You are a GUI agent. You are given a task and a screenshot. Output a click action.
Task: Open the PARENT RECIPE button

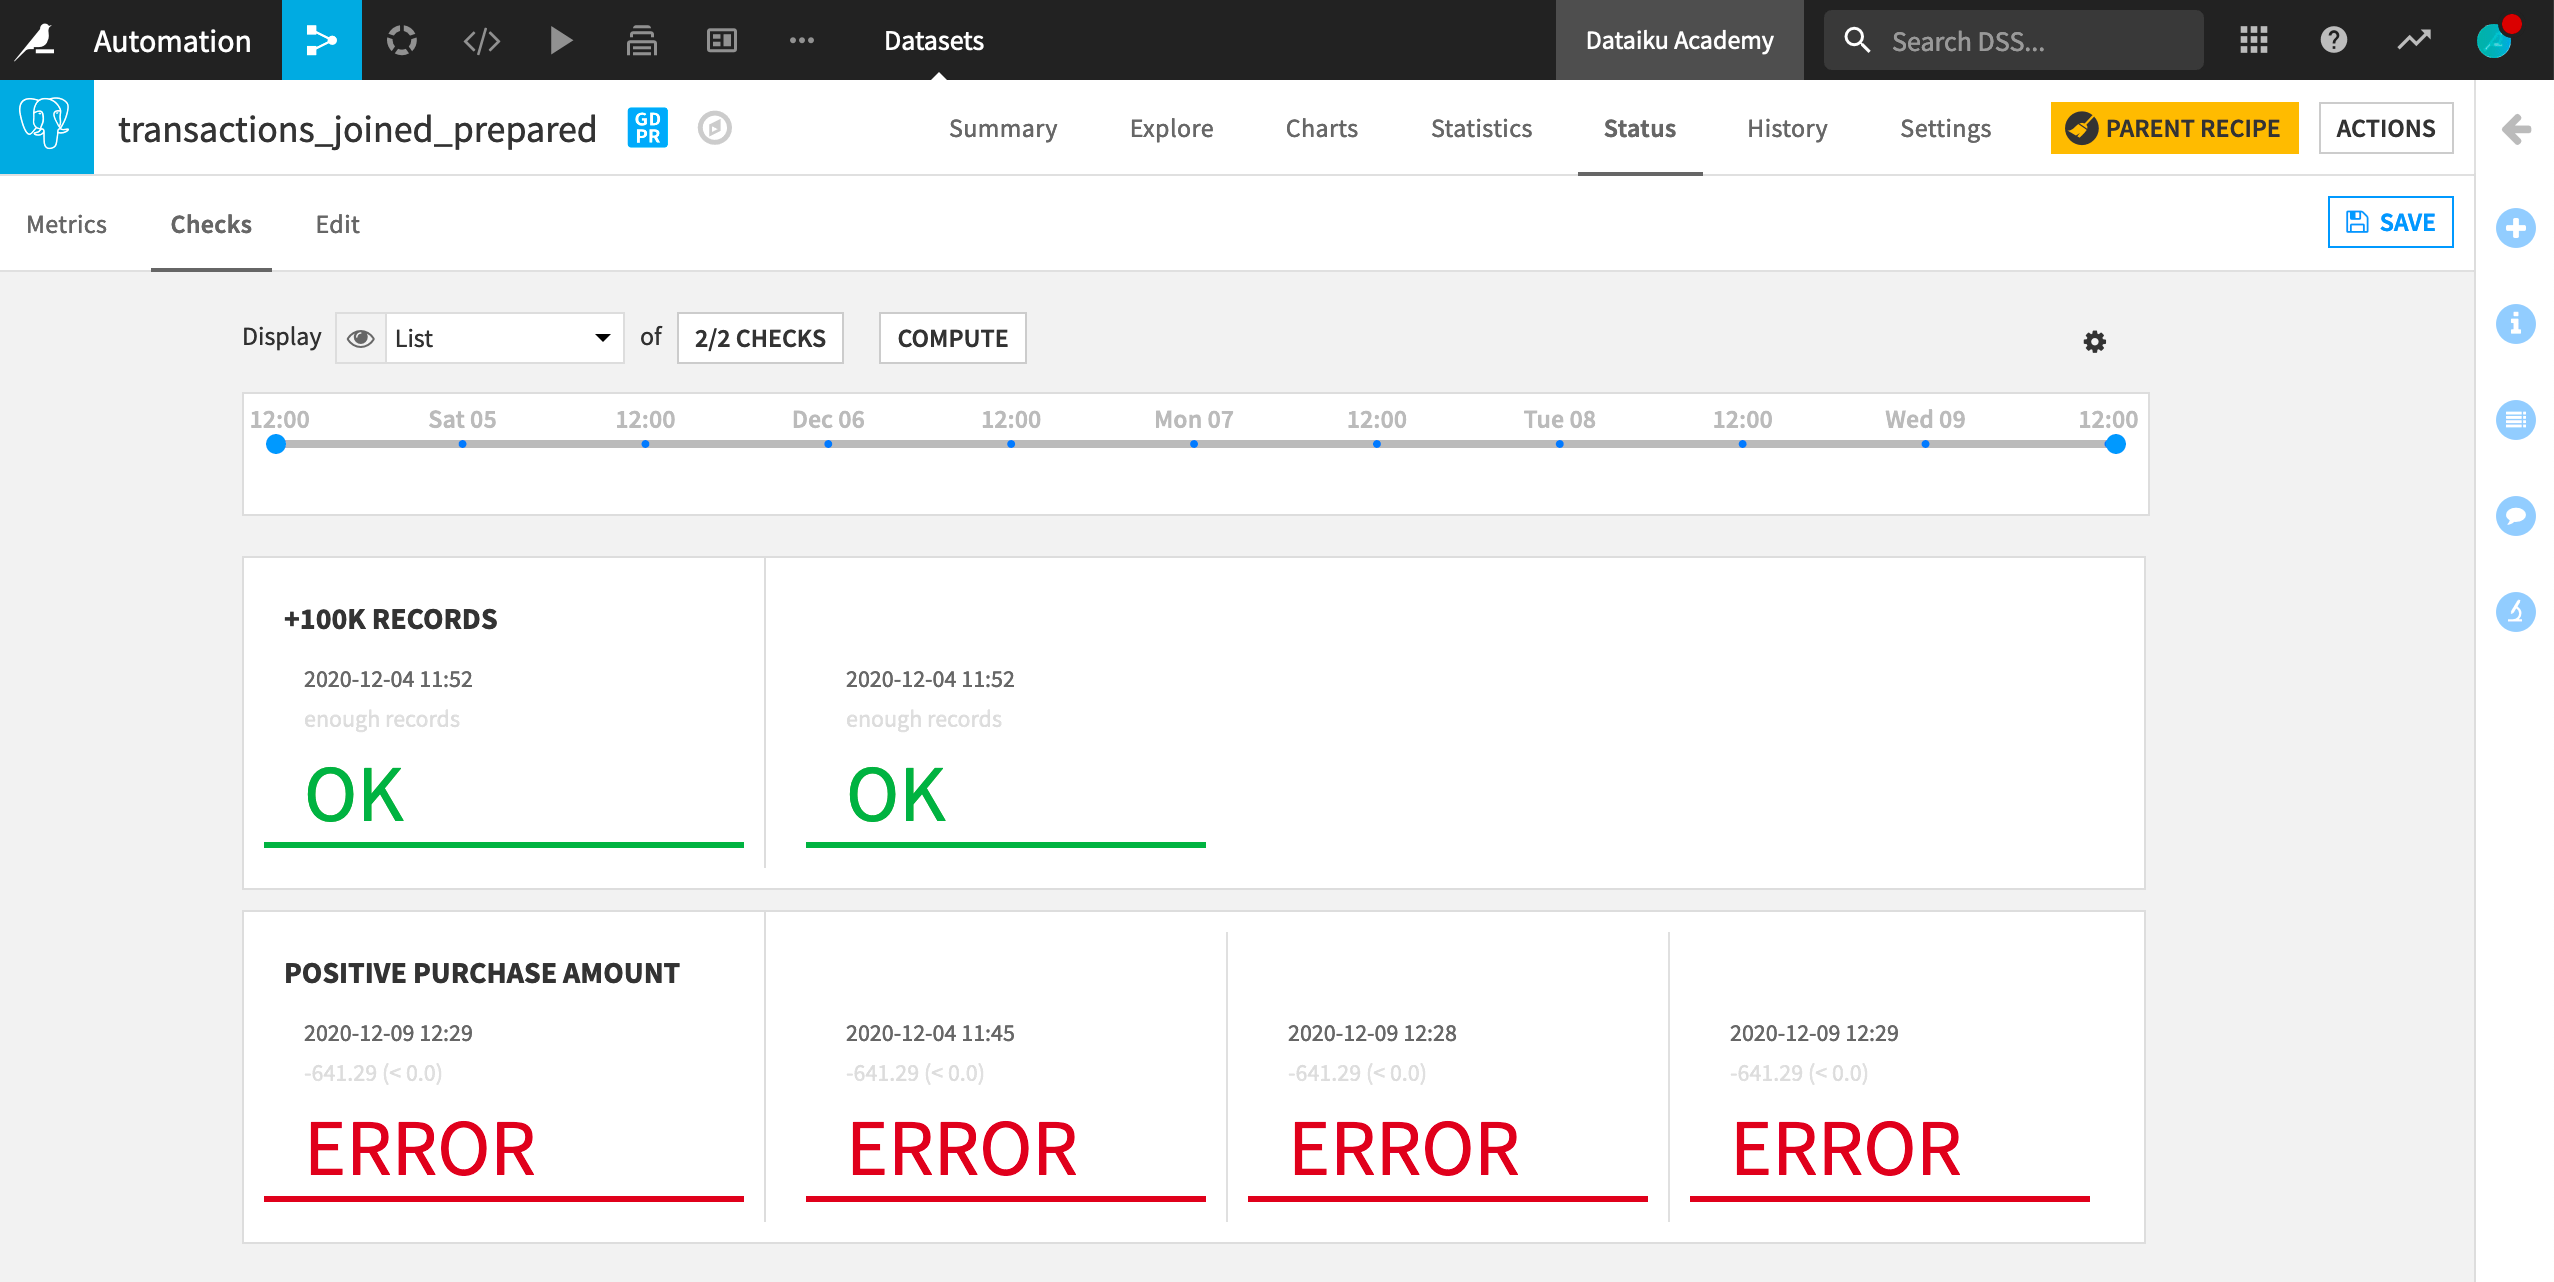tap(2174, 128)
